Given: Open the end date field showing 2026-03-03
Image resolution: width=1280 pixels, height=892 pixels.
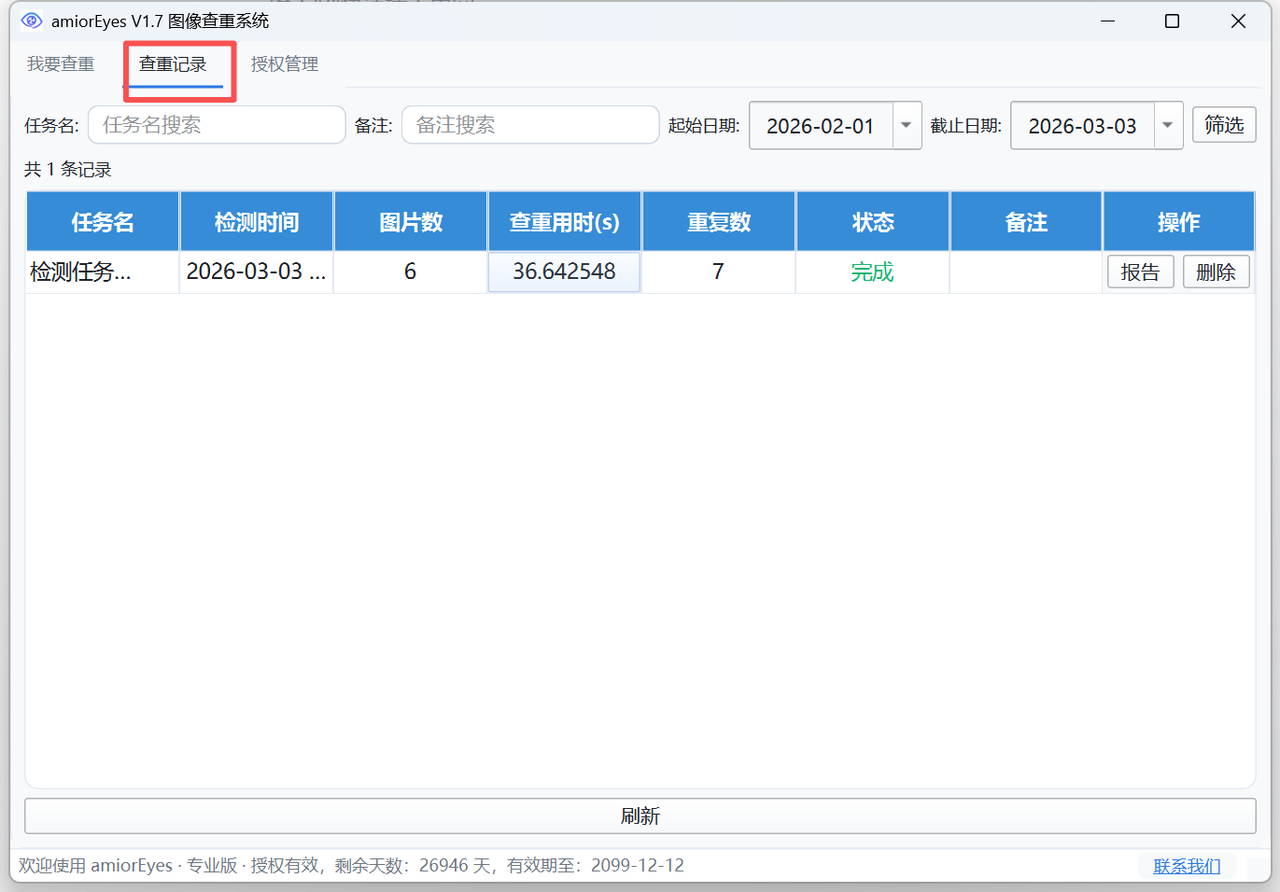Looking at the screenshot, I should [x=1083, y=125].
